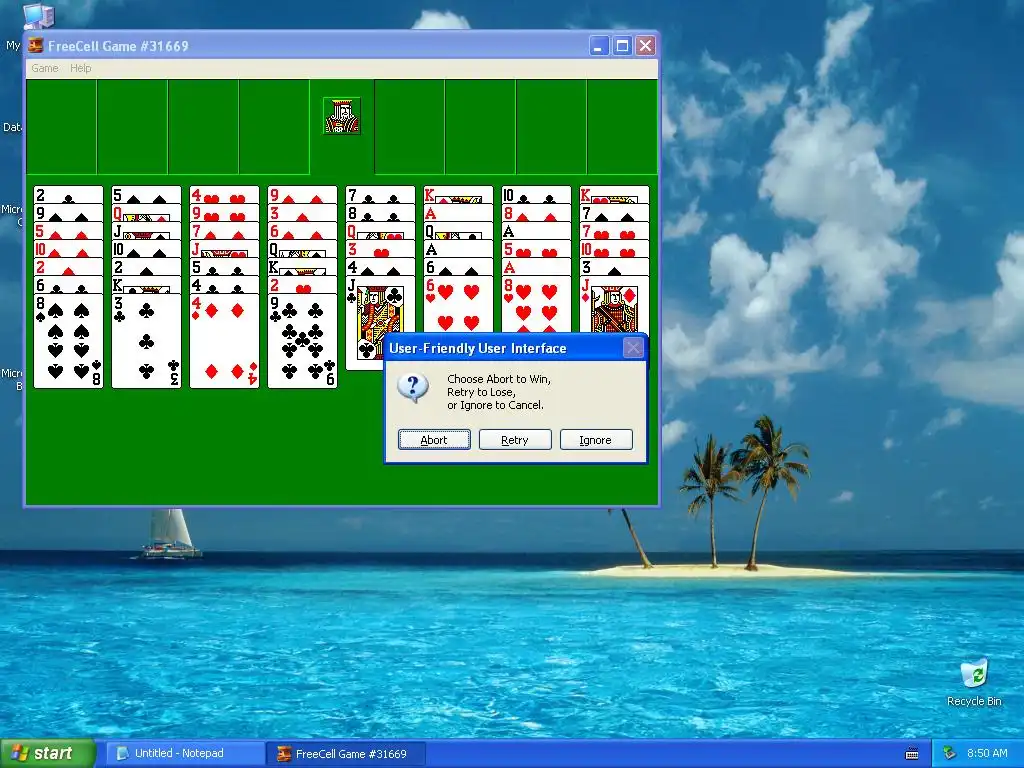Click the Retry button in the dialog
1024x768 pixels.
pyautogui.click(x=515, y=440)
